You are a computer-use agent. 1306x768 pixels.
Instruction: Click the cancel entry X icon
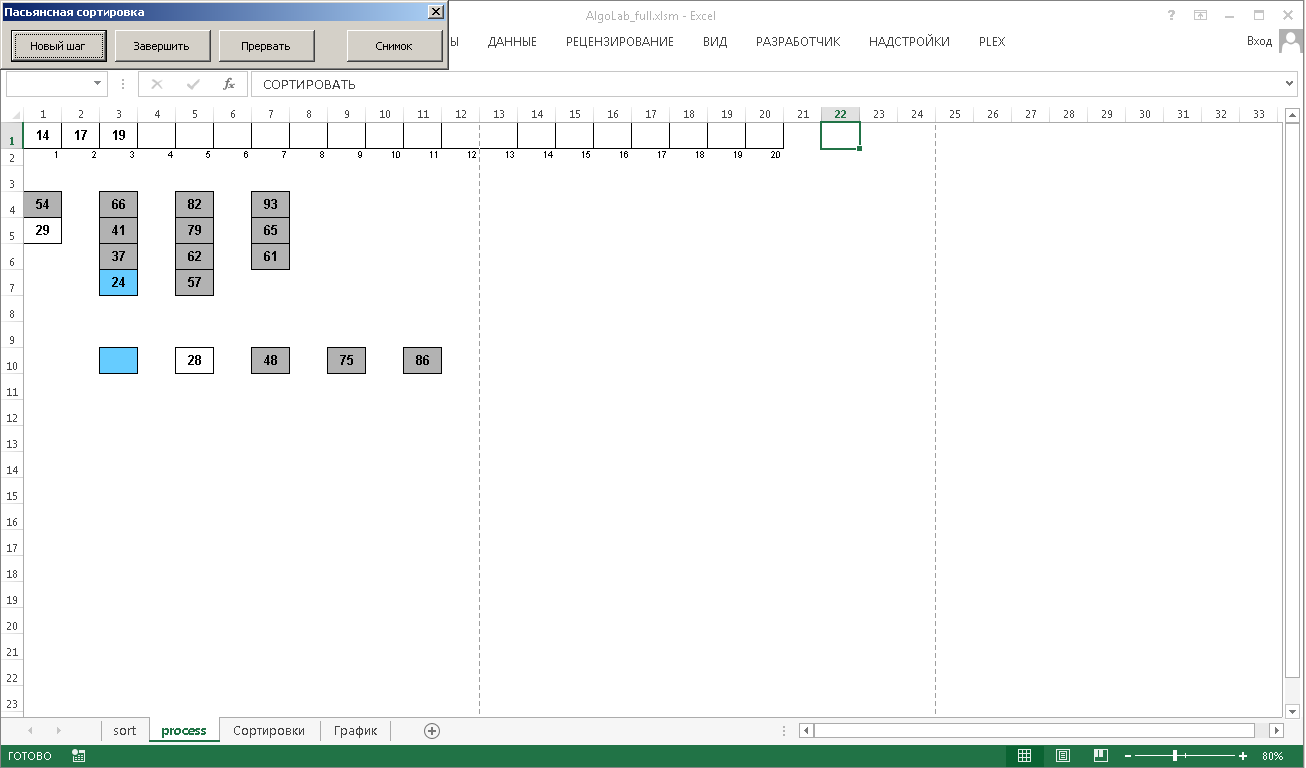(x=157, y=84)
